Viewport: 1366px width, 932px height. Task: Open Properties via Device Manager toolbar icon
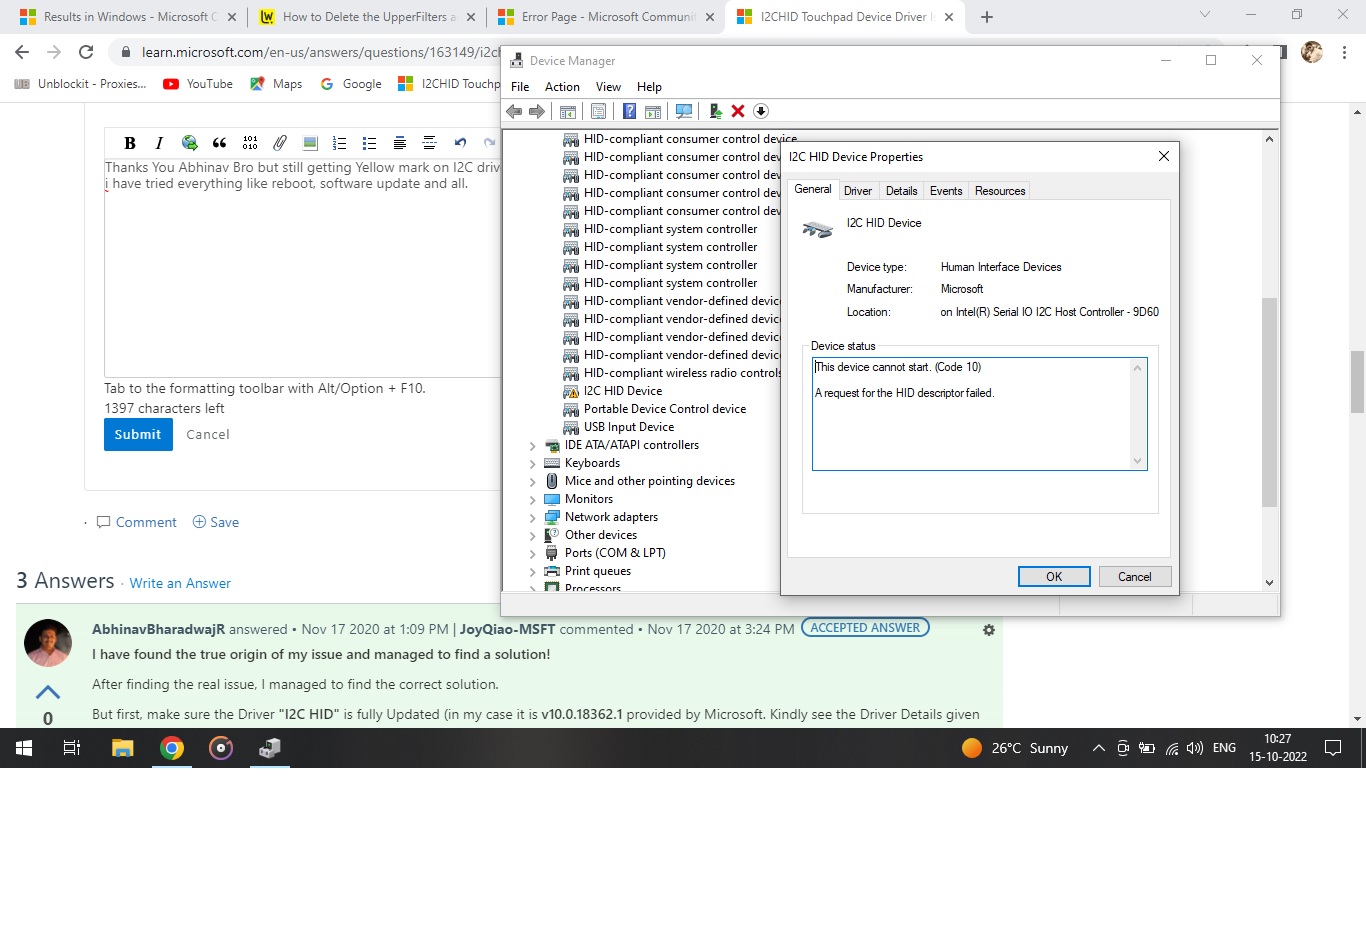(x=599, y=111)
